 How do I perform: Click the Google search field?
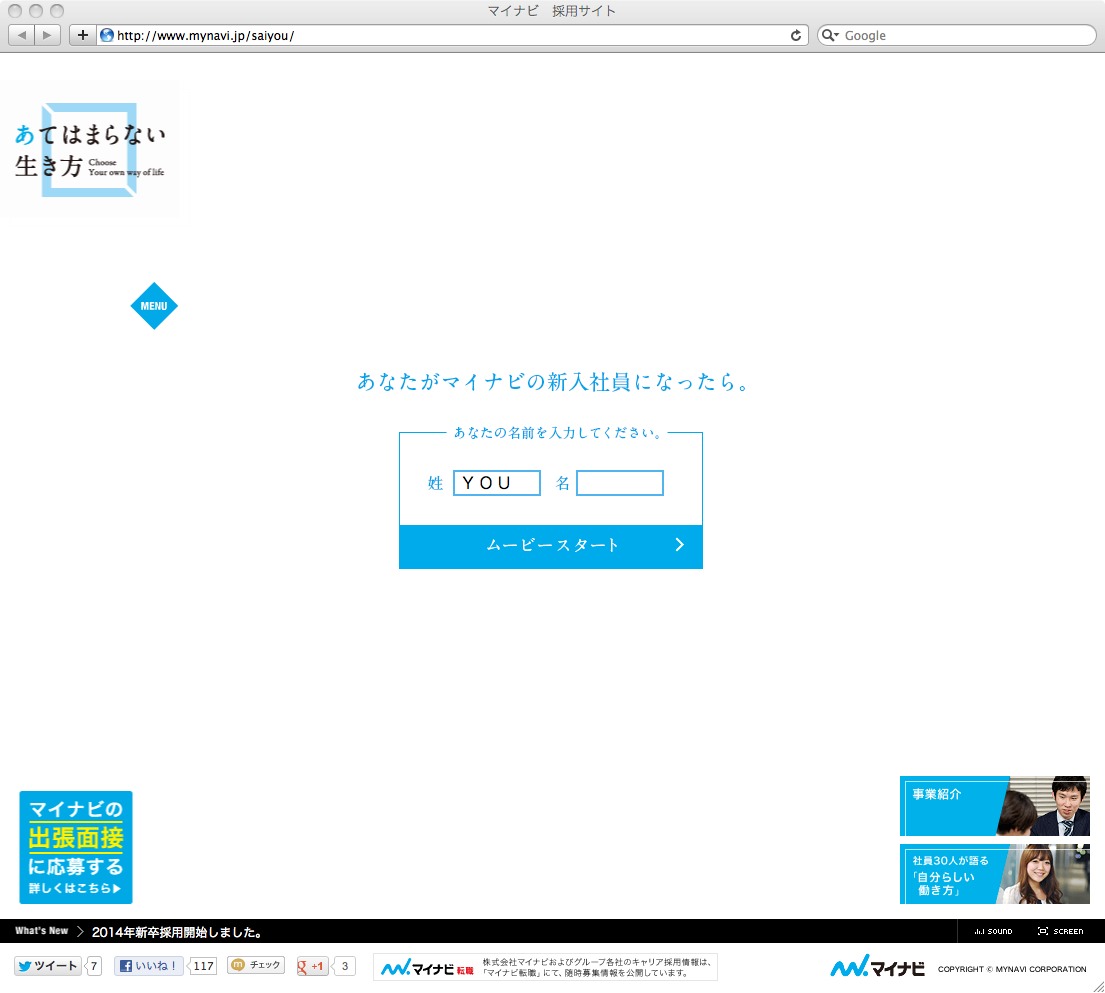click(x=956, y=35)
